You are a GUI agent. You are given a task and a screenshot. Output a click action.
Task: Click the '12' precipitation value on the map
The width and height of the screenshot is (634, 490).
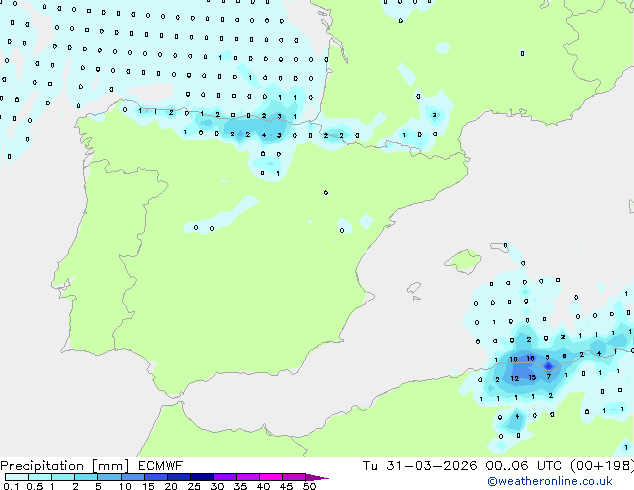(514, 378)
